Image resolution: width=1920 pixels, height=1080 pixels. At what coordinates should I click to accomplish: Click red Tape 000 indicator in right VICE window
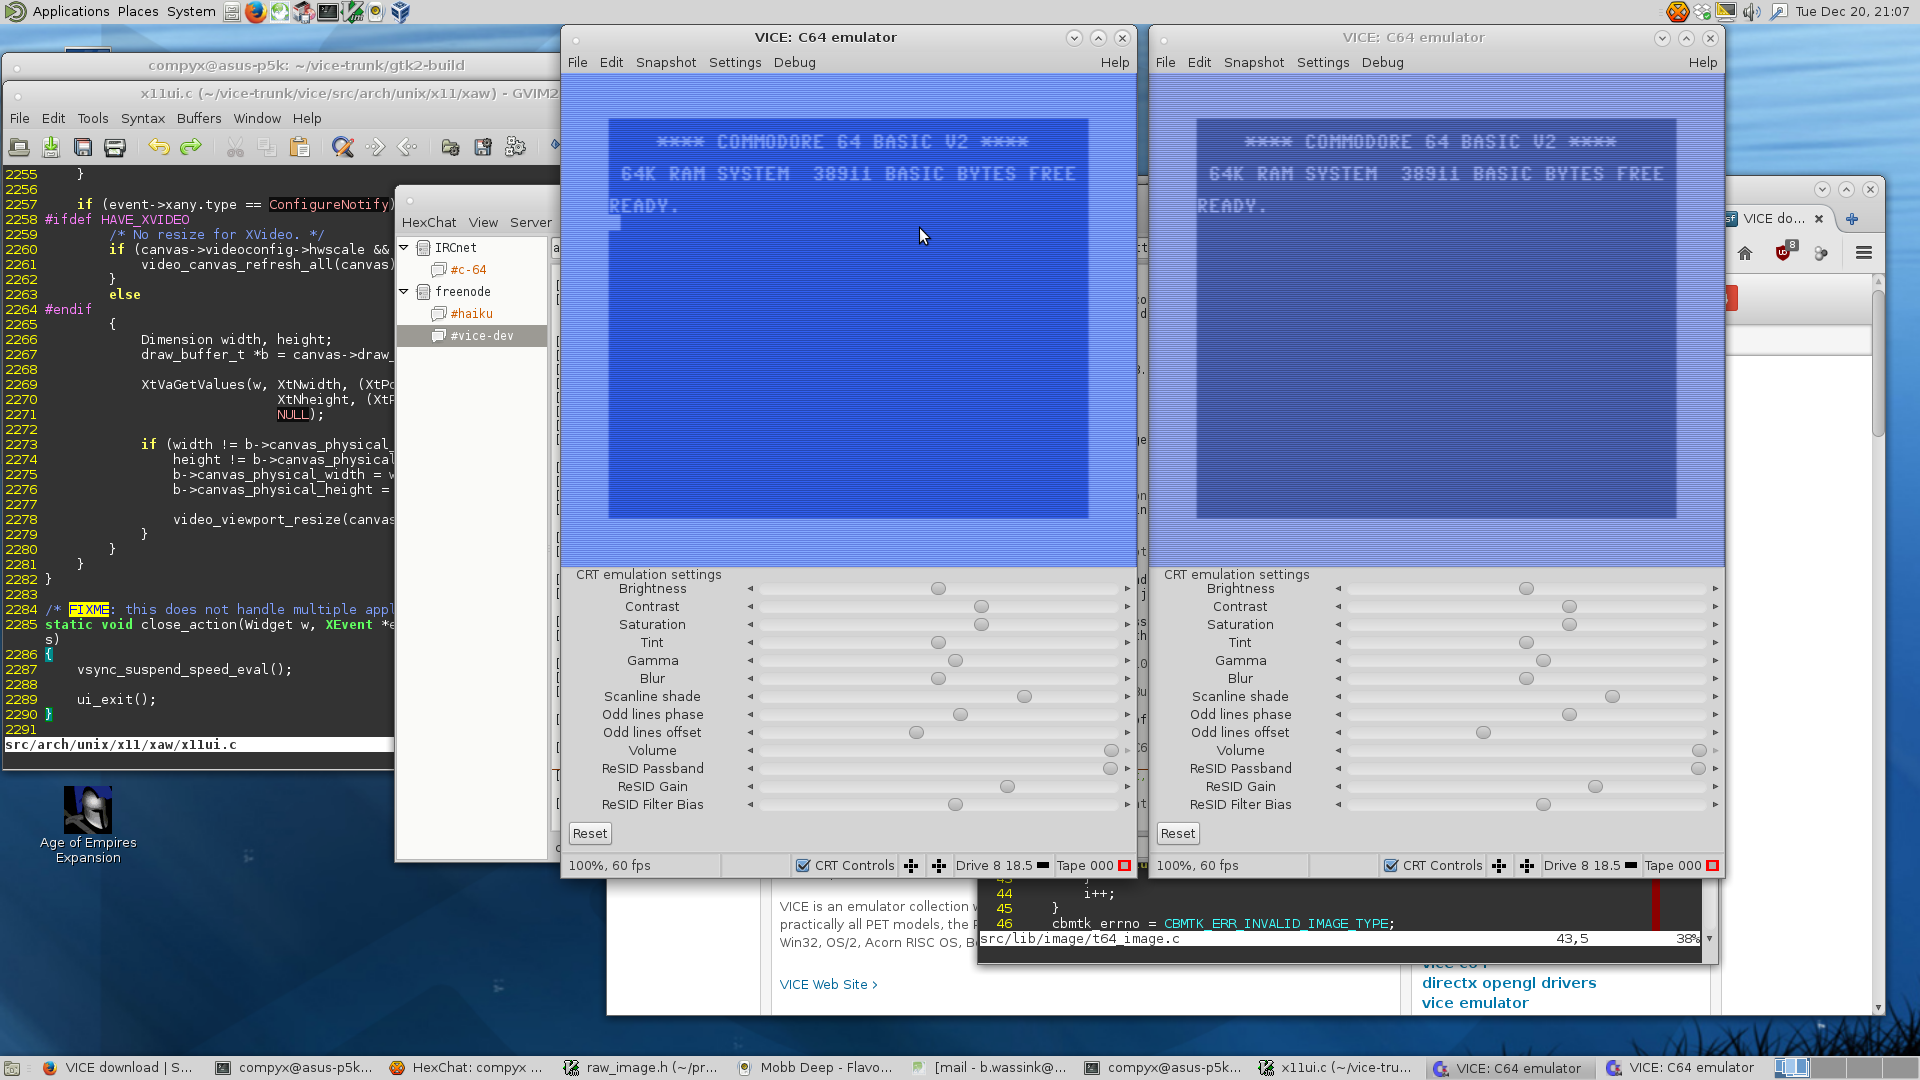point(1712,866)
